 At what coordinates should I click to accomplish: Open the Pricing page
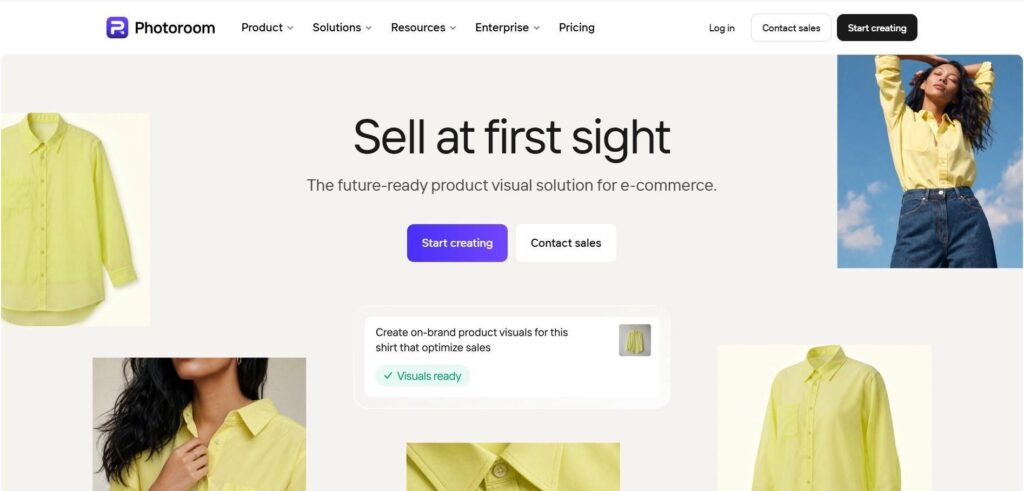tap(577, 27)
